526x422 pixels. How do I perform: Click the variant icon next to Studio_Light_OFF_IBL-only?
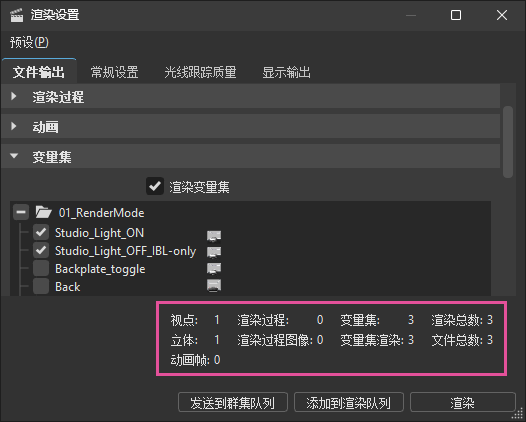pos(214,252)
